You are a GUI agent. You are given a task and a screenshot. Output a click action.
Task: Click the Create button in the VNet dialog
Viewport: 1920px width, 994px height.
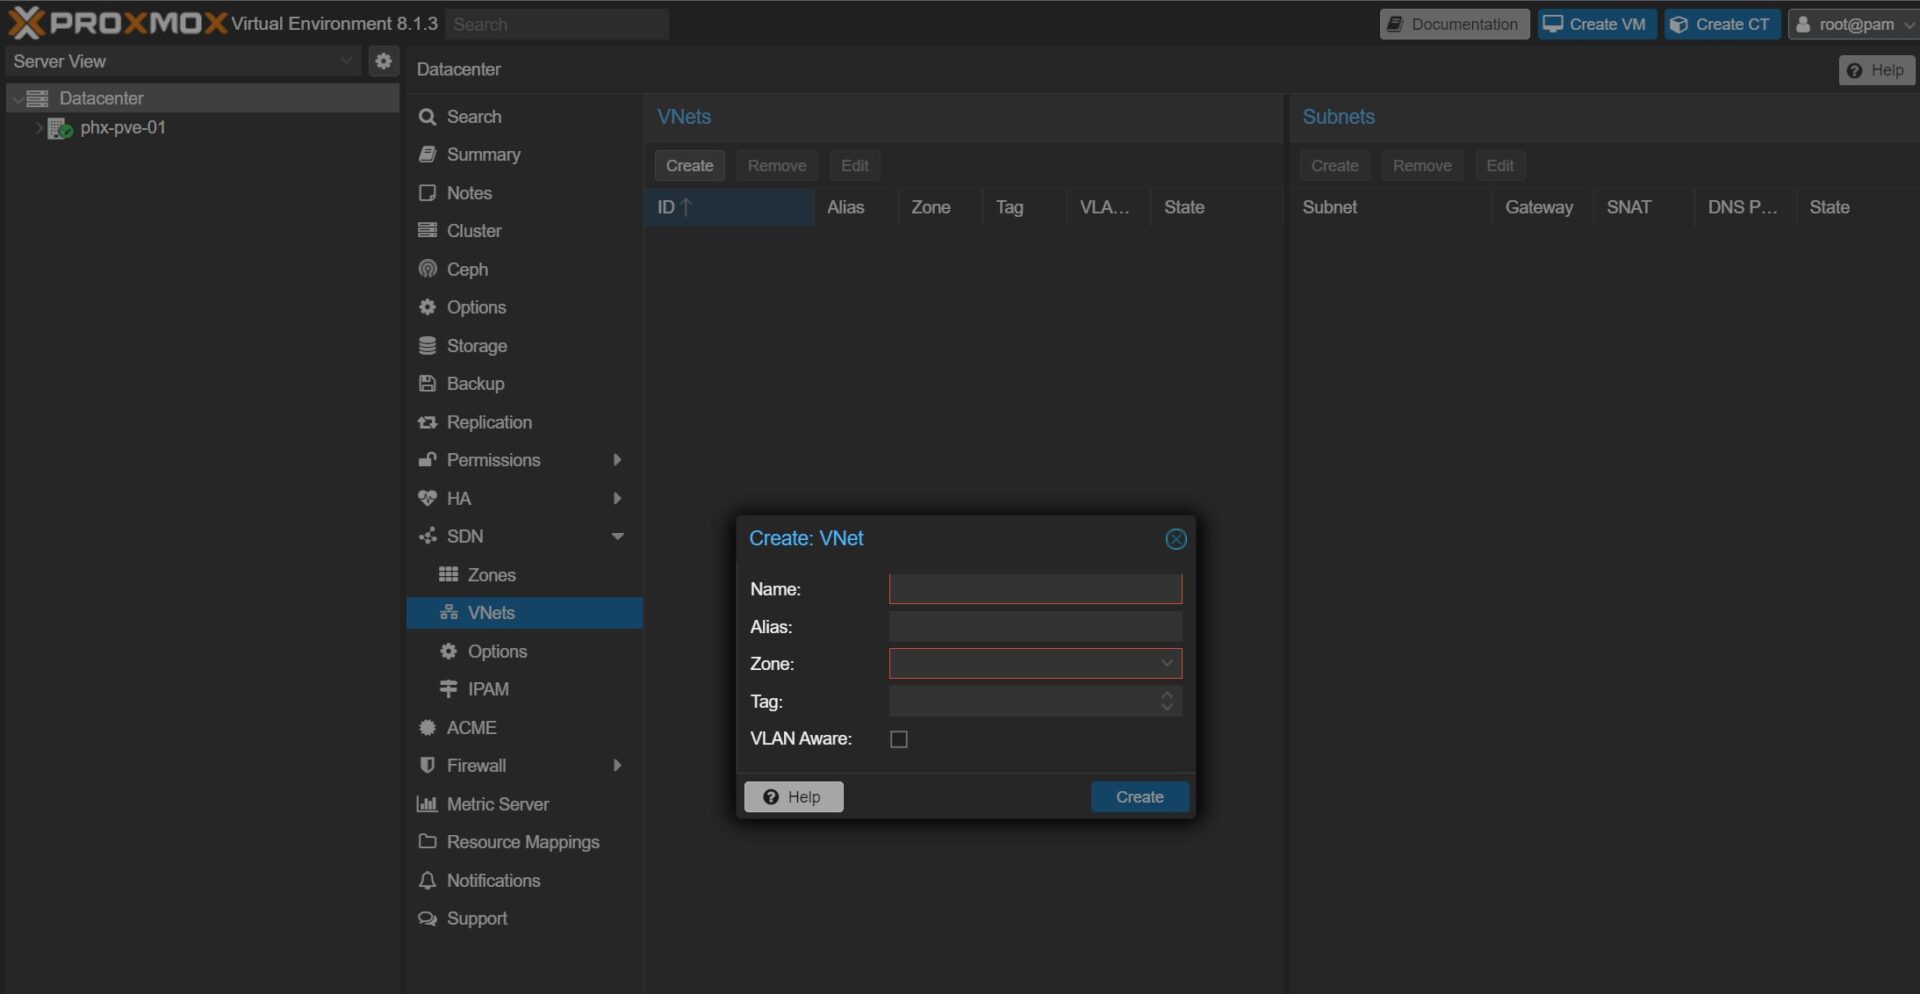(1139, 796)
